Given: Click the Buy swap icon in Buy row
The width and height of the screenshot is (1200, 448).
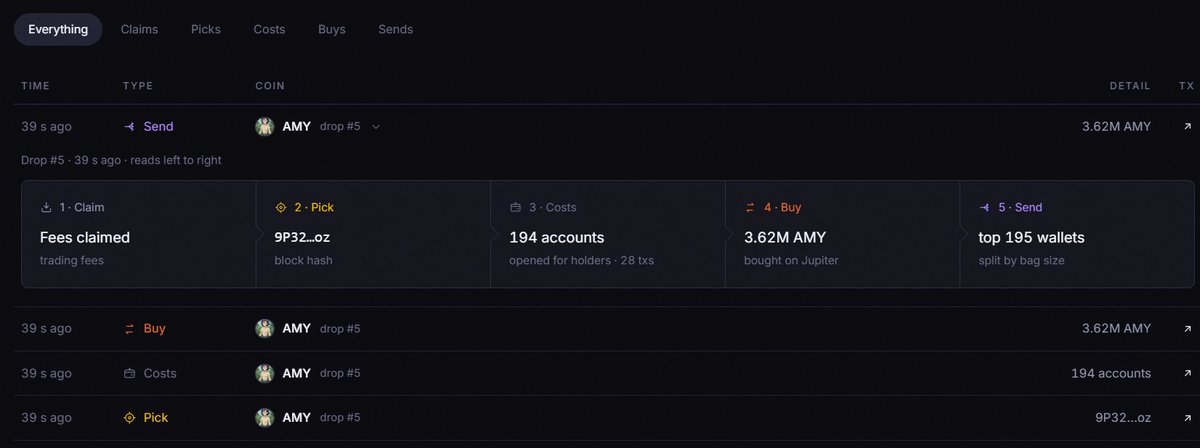Looking at the screenshot, I should click(x=129, y=328).
